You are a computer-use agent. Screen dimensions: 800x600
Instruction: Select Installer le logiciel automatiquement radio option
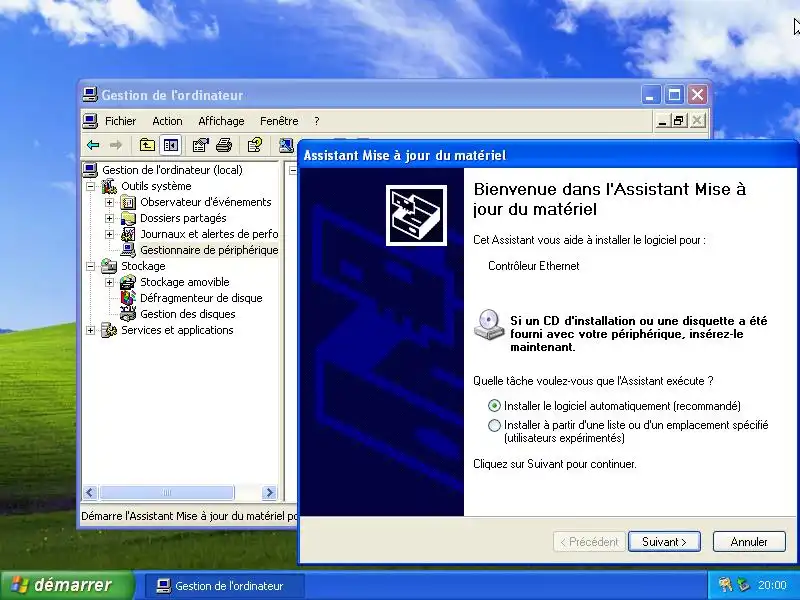pos(494,406)
